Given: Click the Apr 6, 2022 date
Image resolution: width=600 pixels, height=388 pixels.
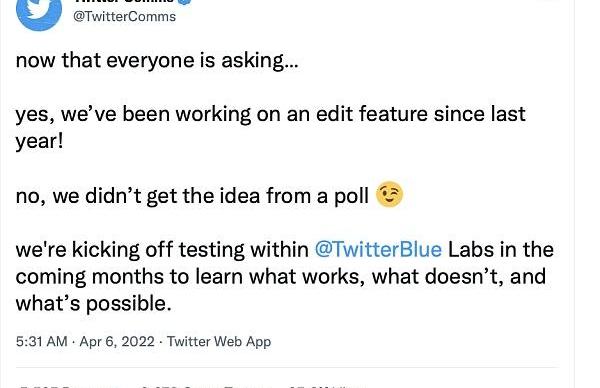Looking at the screenshot, I should click(117, 341).
